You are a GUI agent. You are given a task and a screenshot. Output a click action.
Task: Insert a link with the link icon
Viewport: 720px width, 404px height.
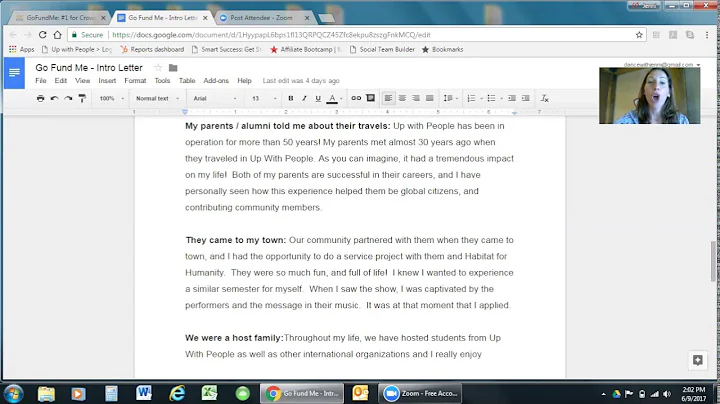(356, 98)
